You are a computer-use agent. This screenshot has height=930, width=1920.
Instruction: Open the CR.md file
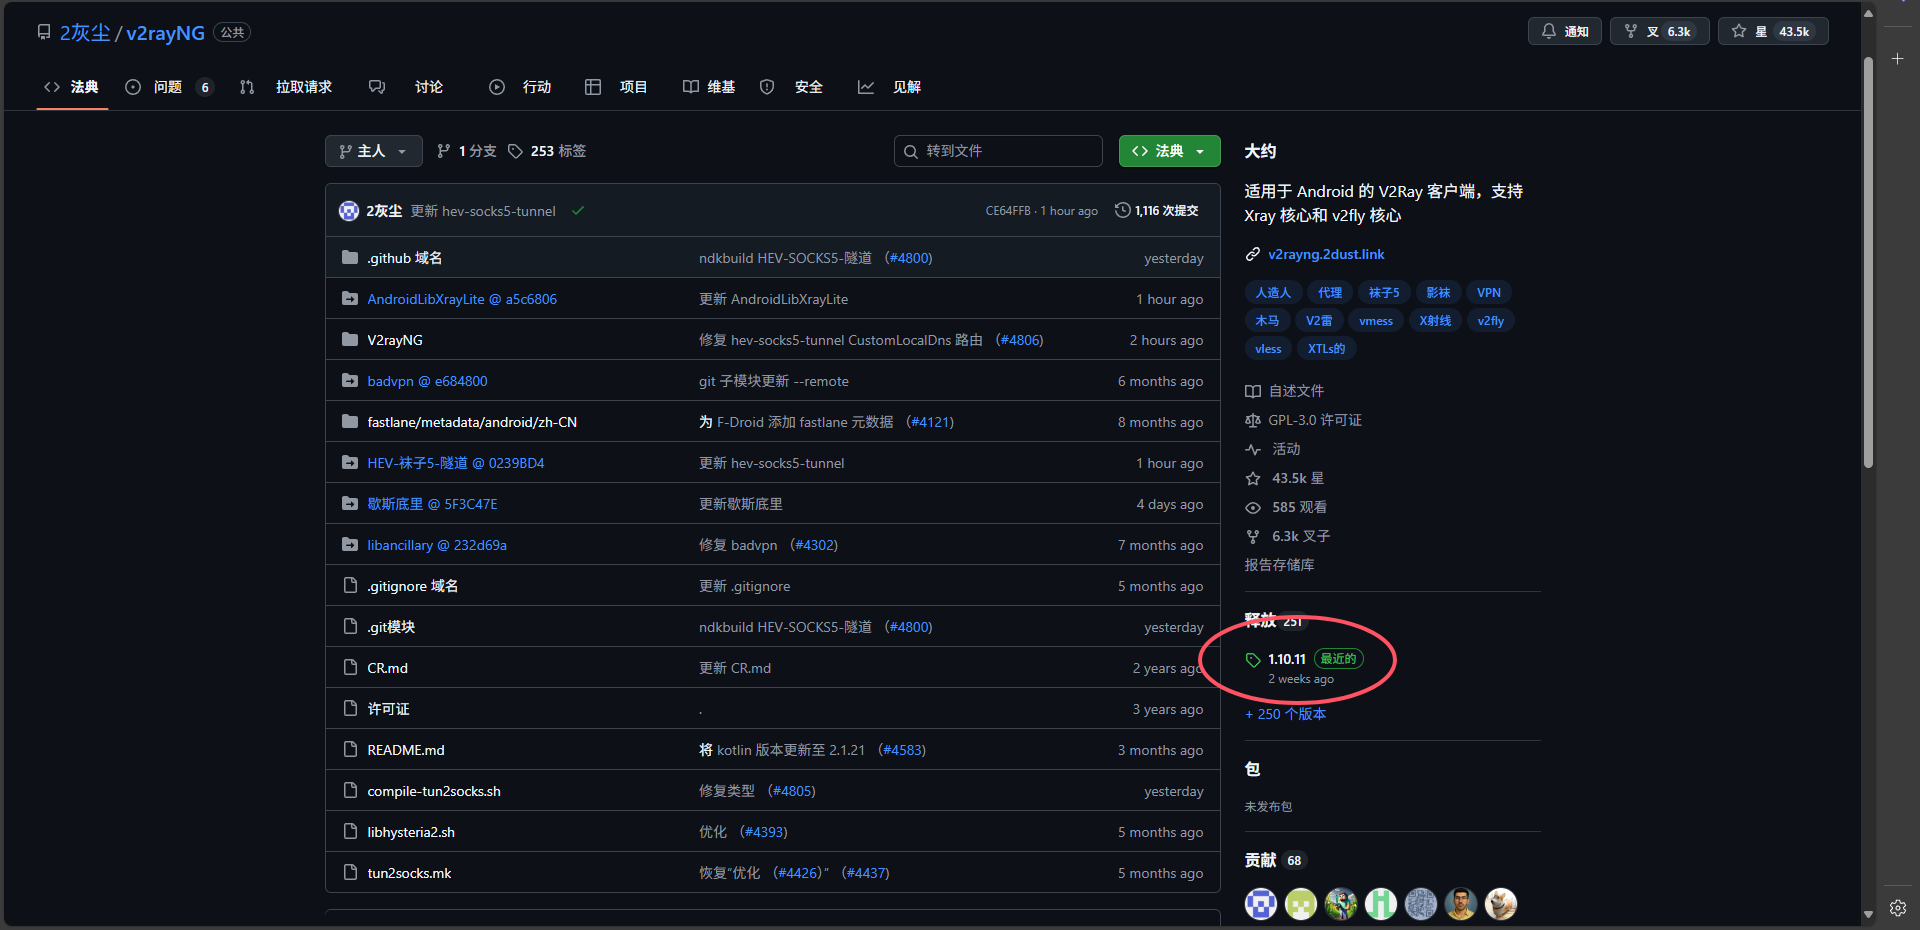click(387, 668)
